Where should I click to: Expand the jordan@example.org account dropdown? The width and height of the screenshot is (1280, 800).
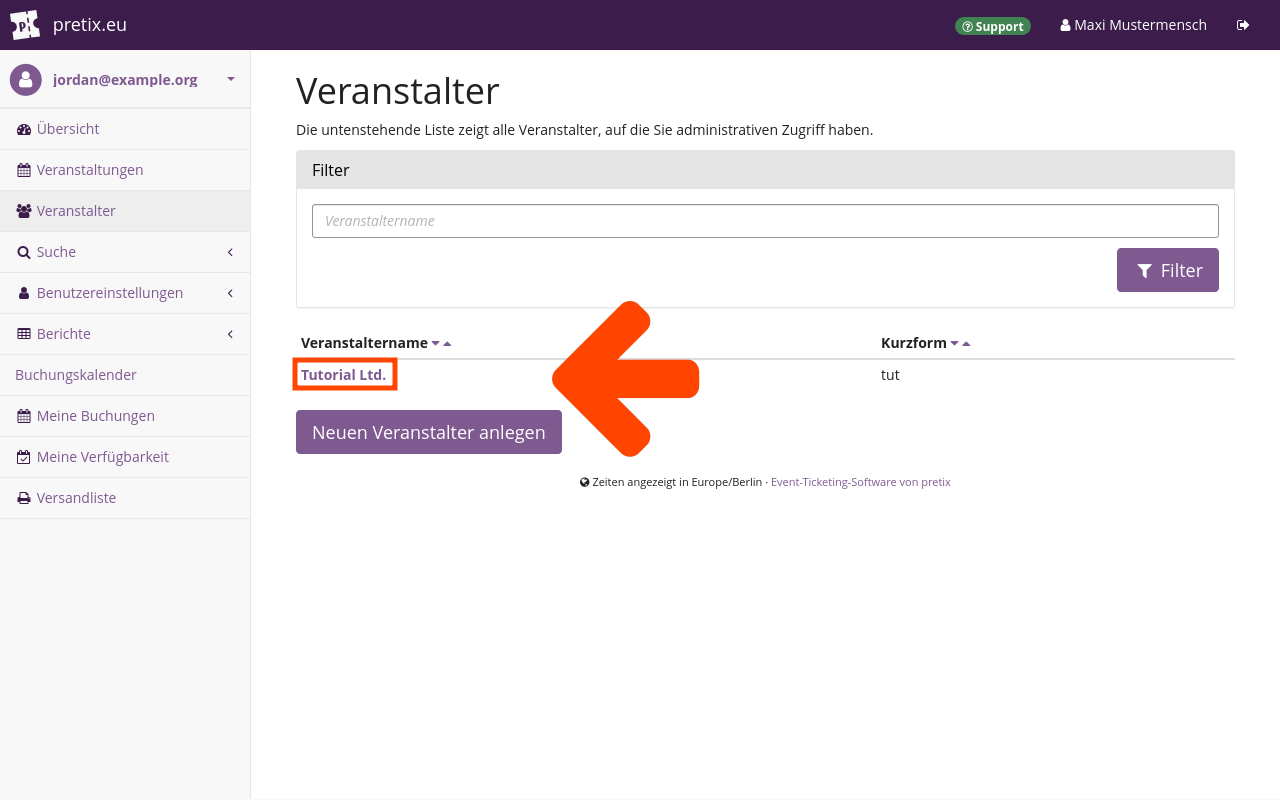pos(231,79)
